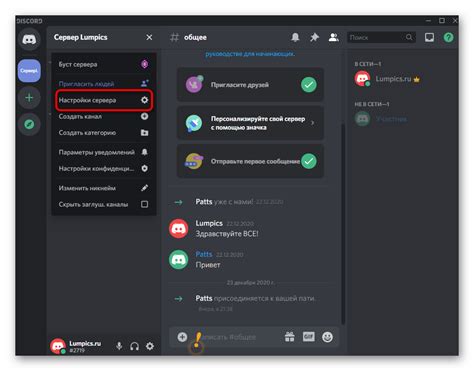Click Patts username on Привет message
474x371 pixels.
coord(204,254)
